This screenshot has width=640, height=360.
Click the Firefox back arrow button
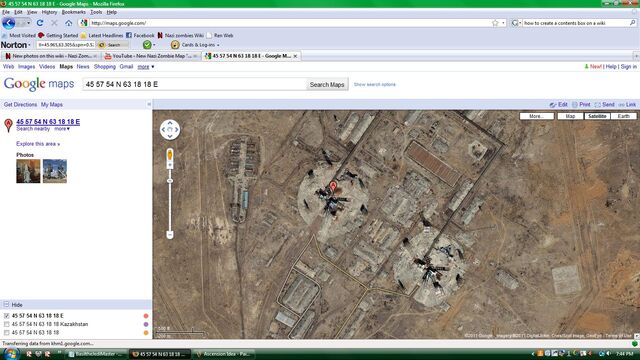[x=9, y=23]
